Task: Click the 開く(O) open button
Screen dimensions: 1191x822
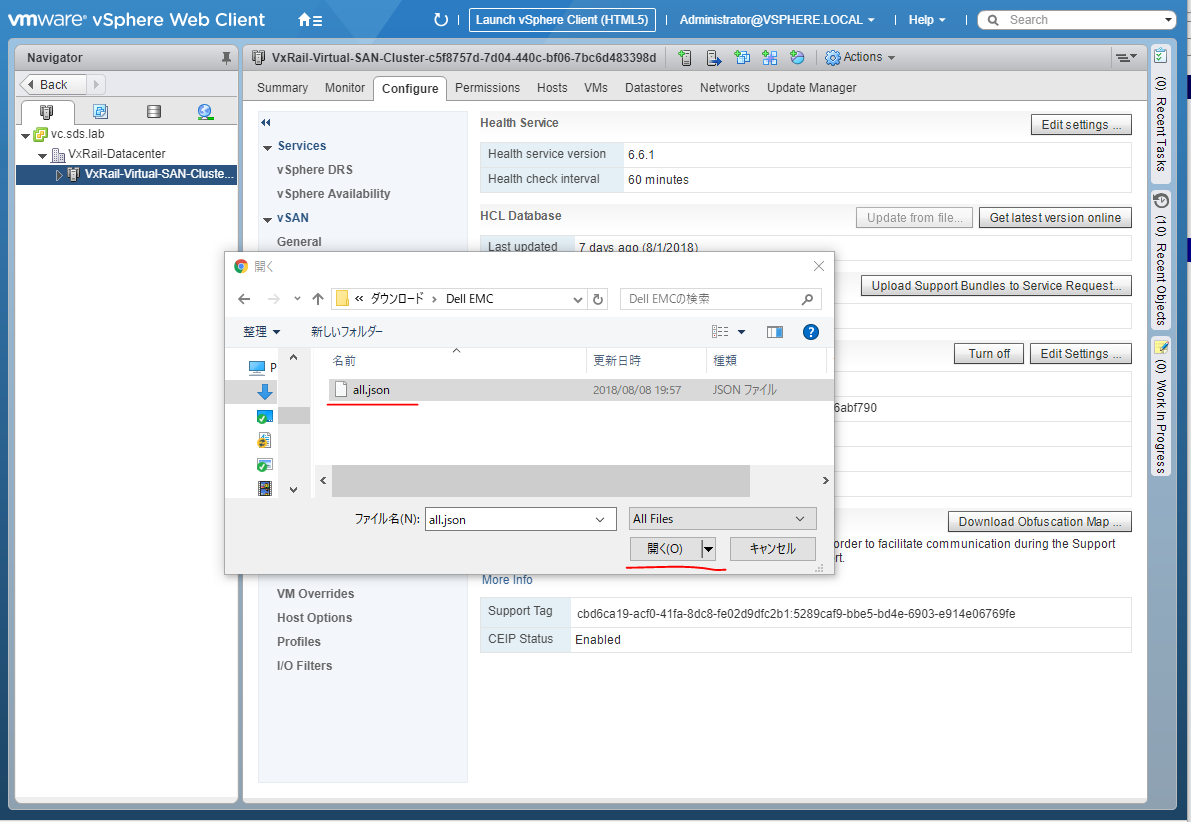Action: (665, 549)
